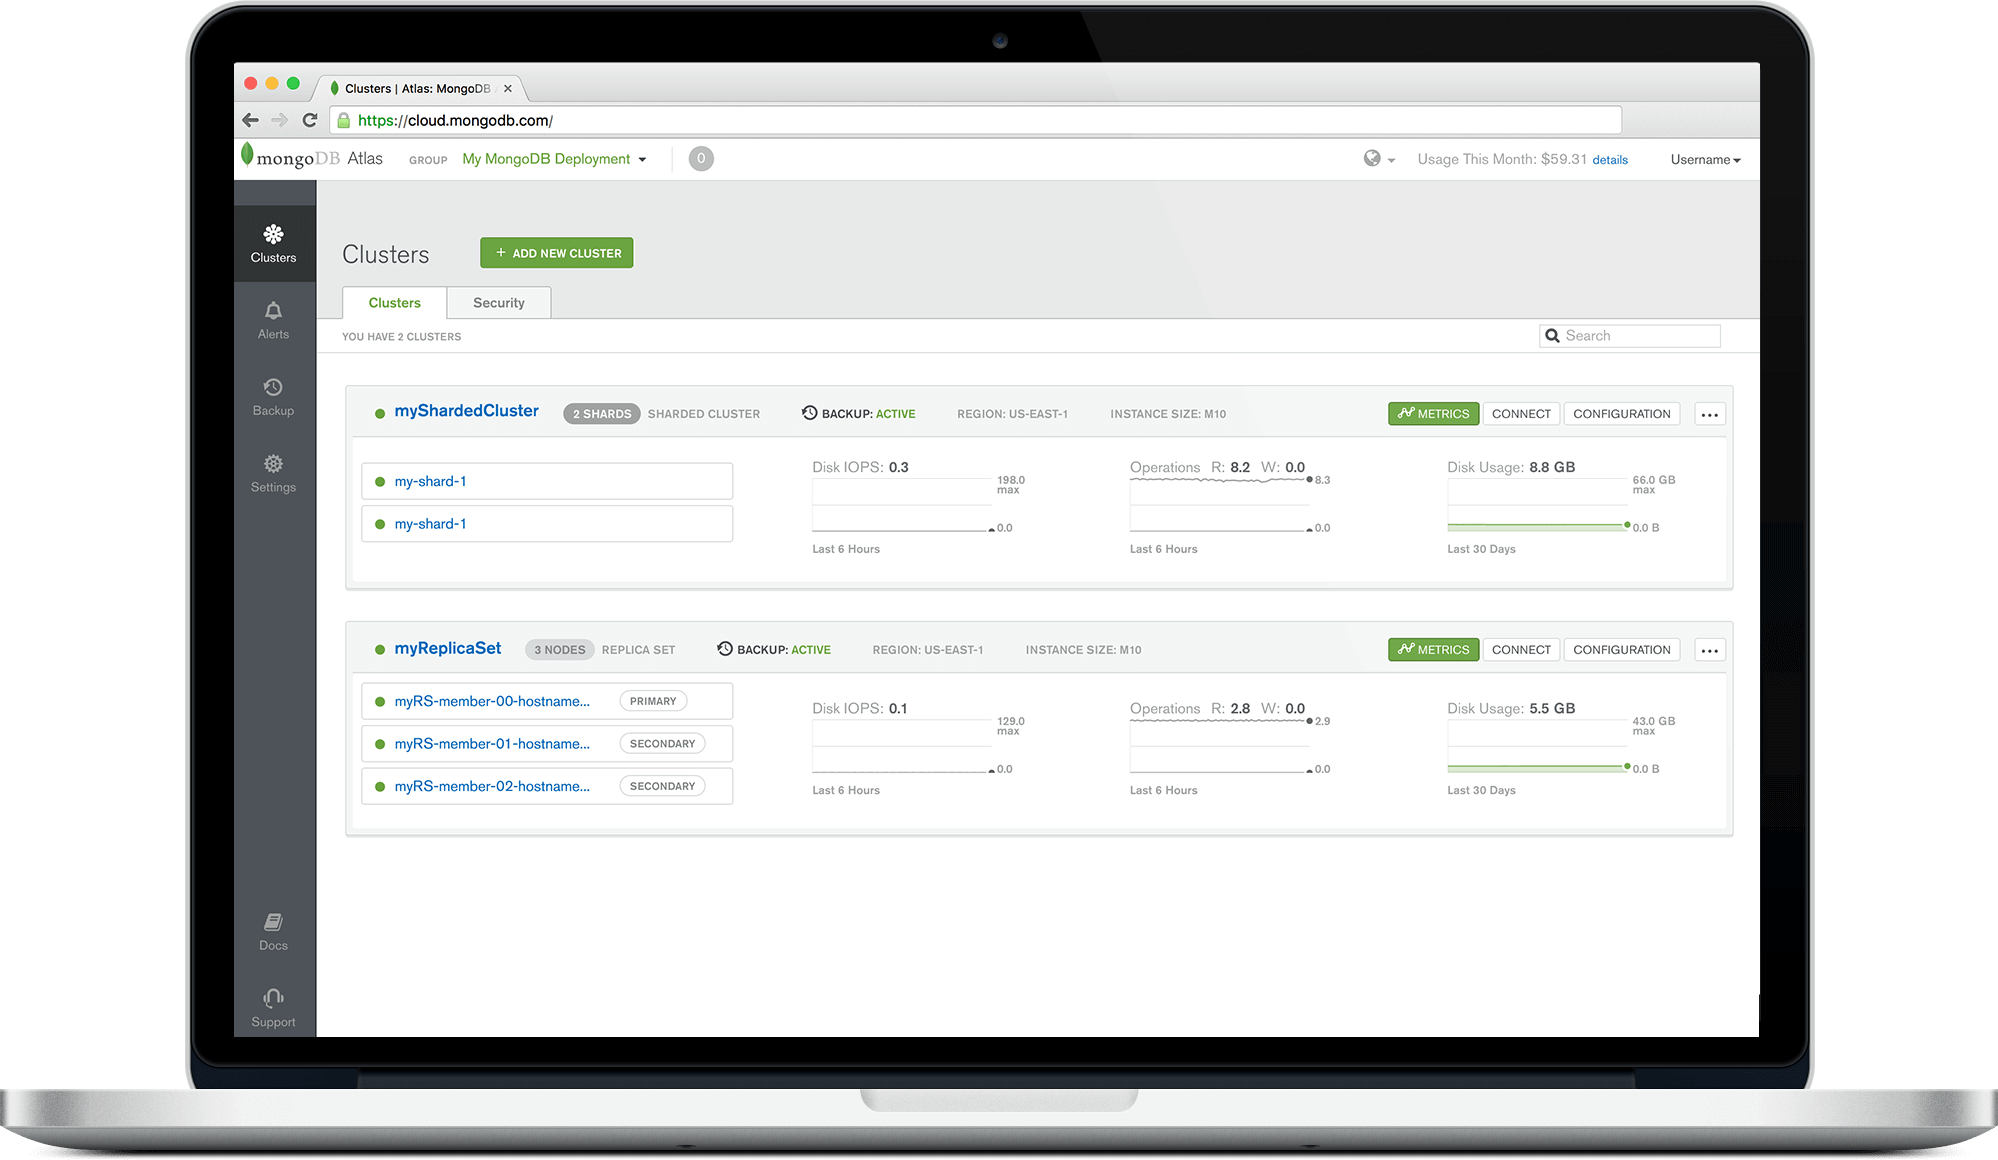Open the Backup section in the sidebar
This screenshot has width=1998, height=1160.
click(x=273, y=395)
